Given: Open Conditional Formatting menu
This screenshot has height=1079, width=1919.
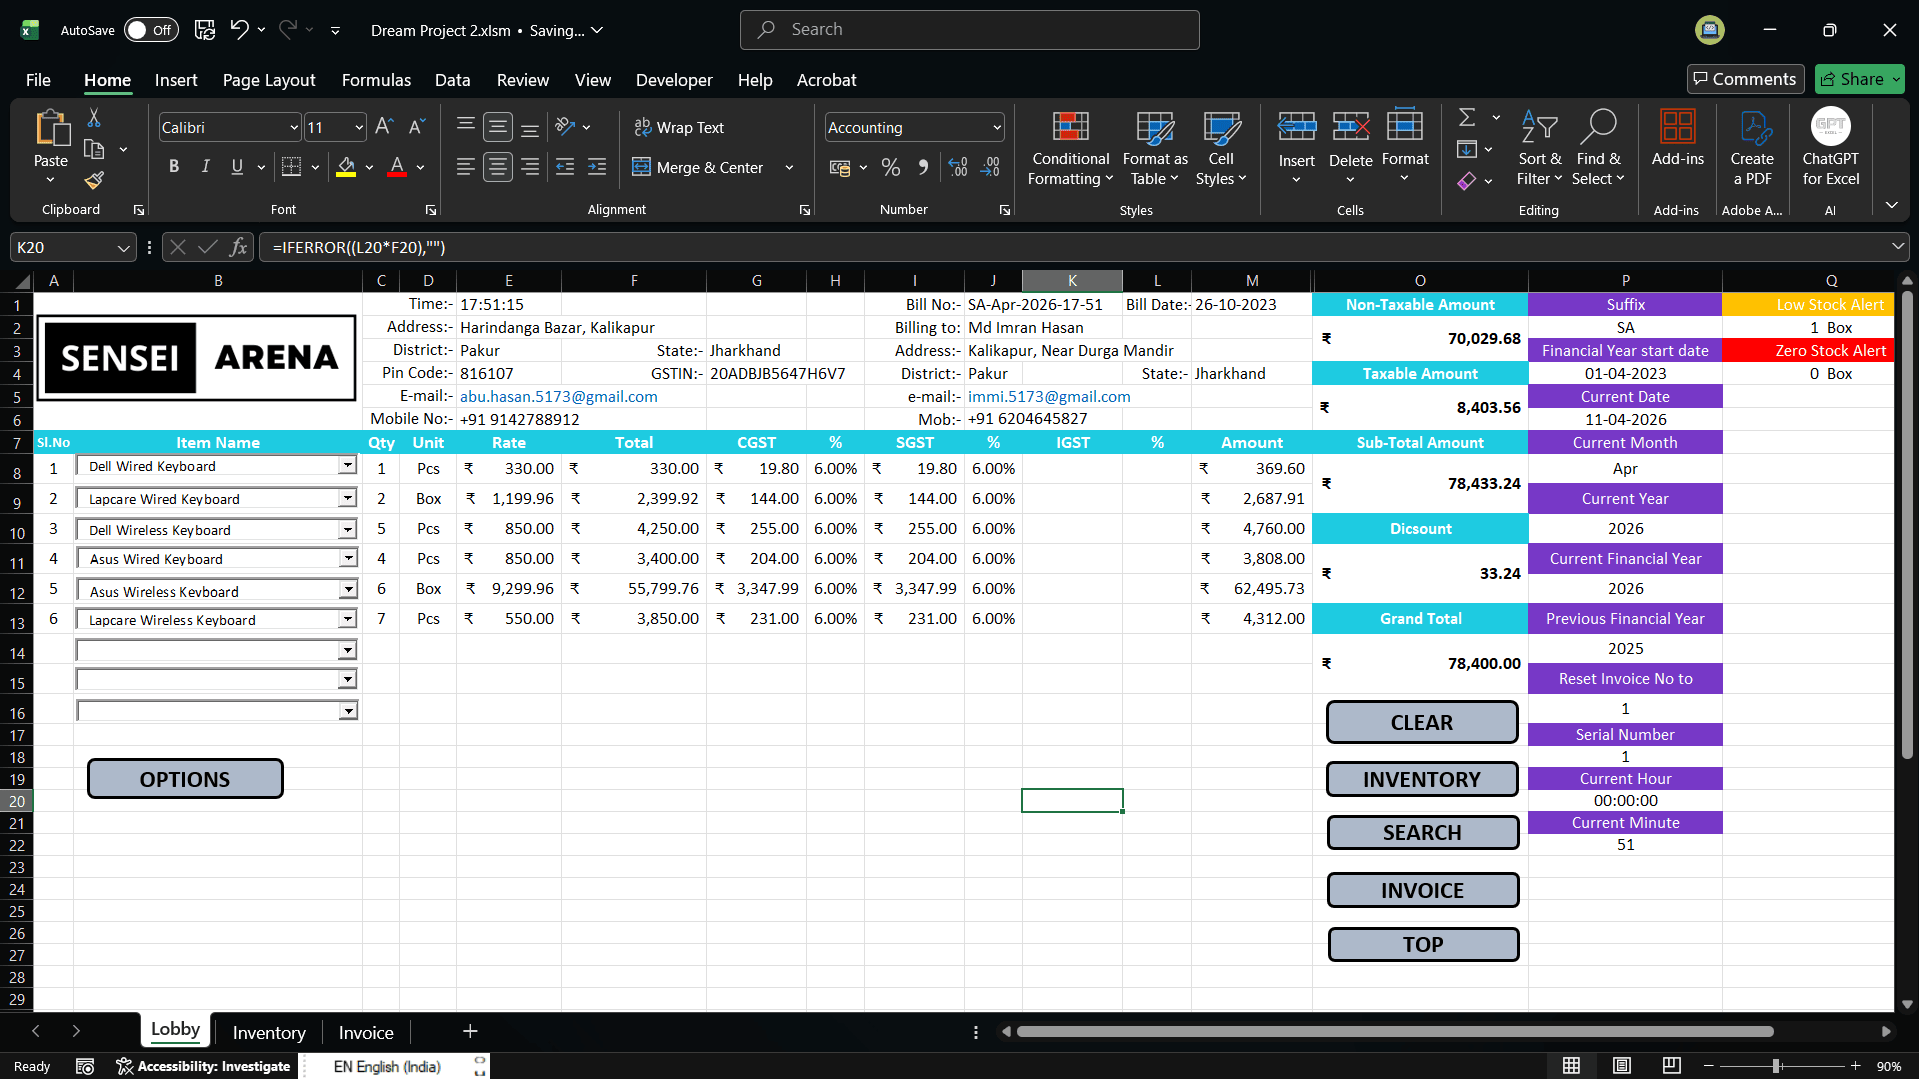Looking at the screenshot, I should point(1070,148).
